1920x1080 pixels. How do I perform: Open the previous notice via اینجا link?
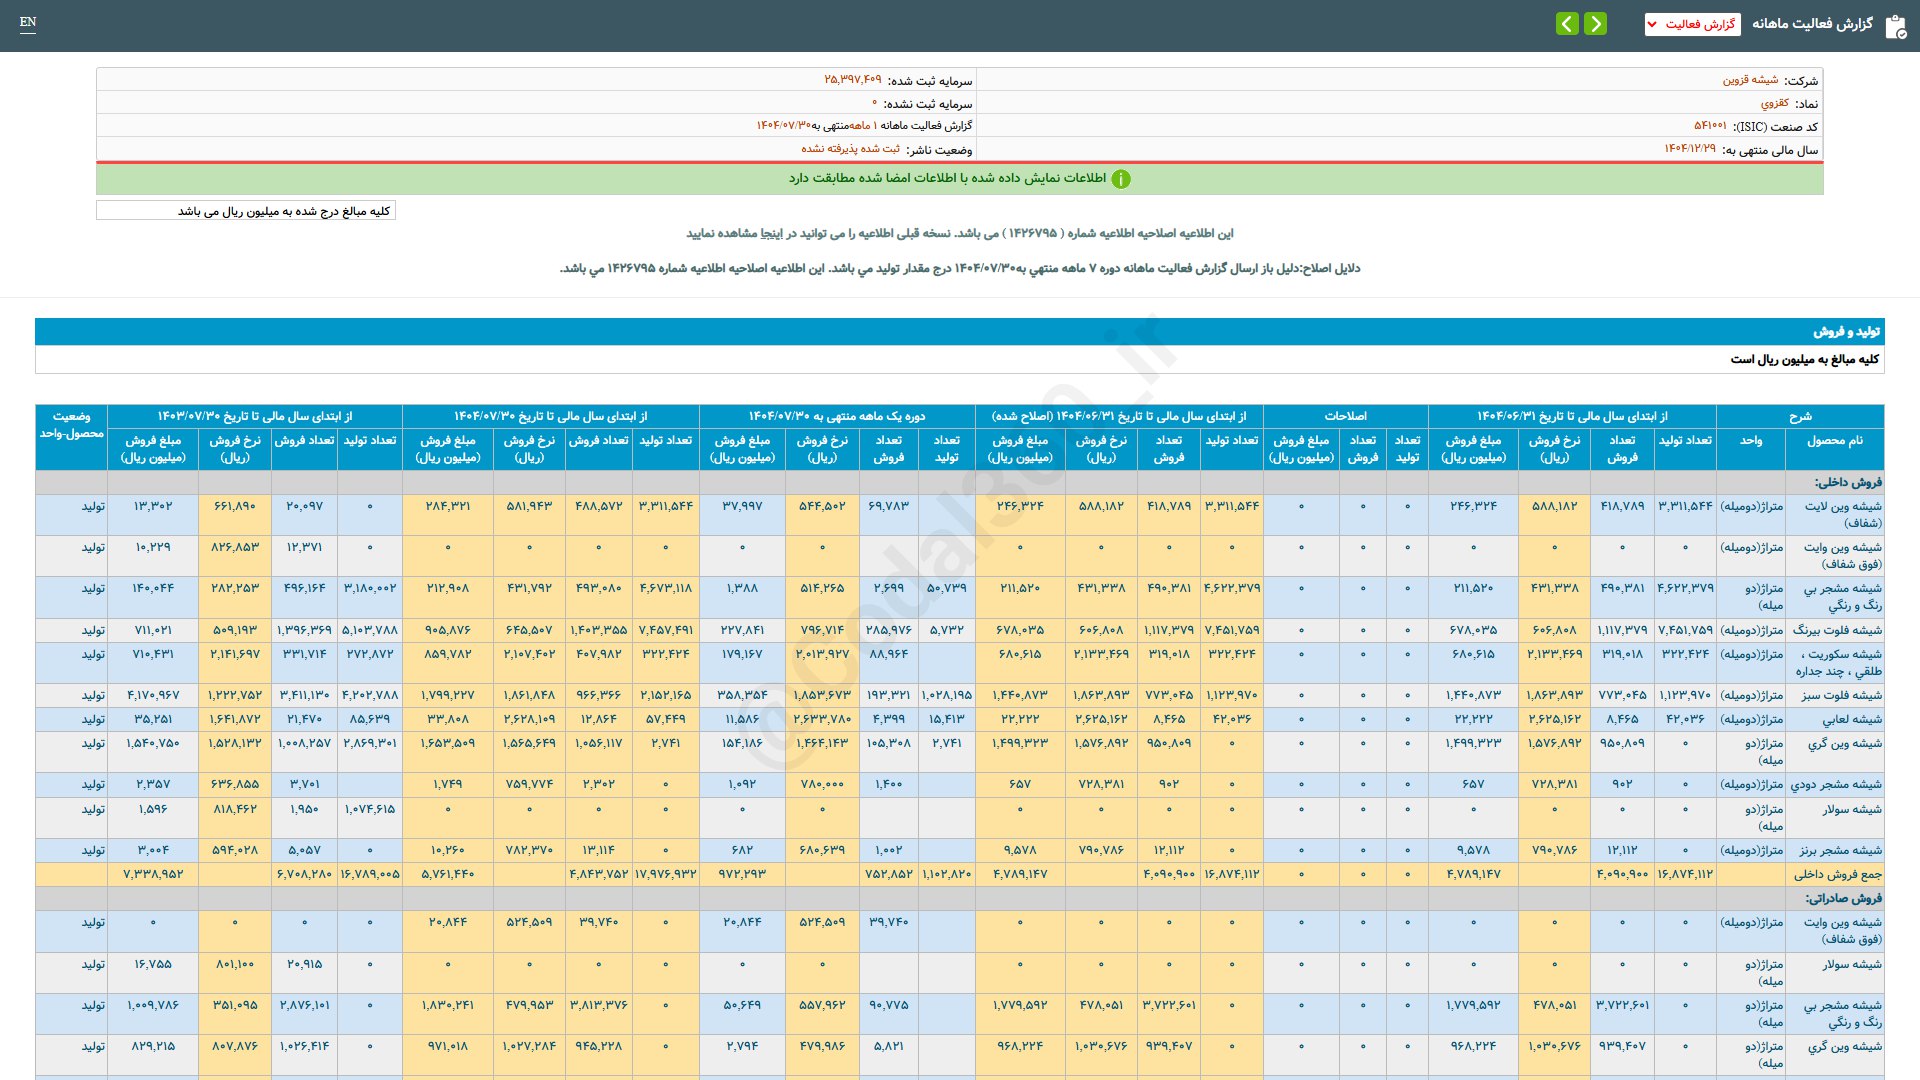coord(771,233)
